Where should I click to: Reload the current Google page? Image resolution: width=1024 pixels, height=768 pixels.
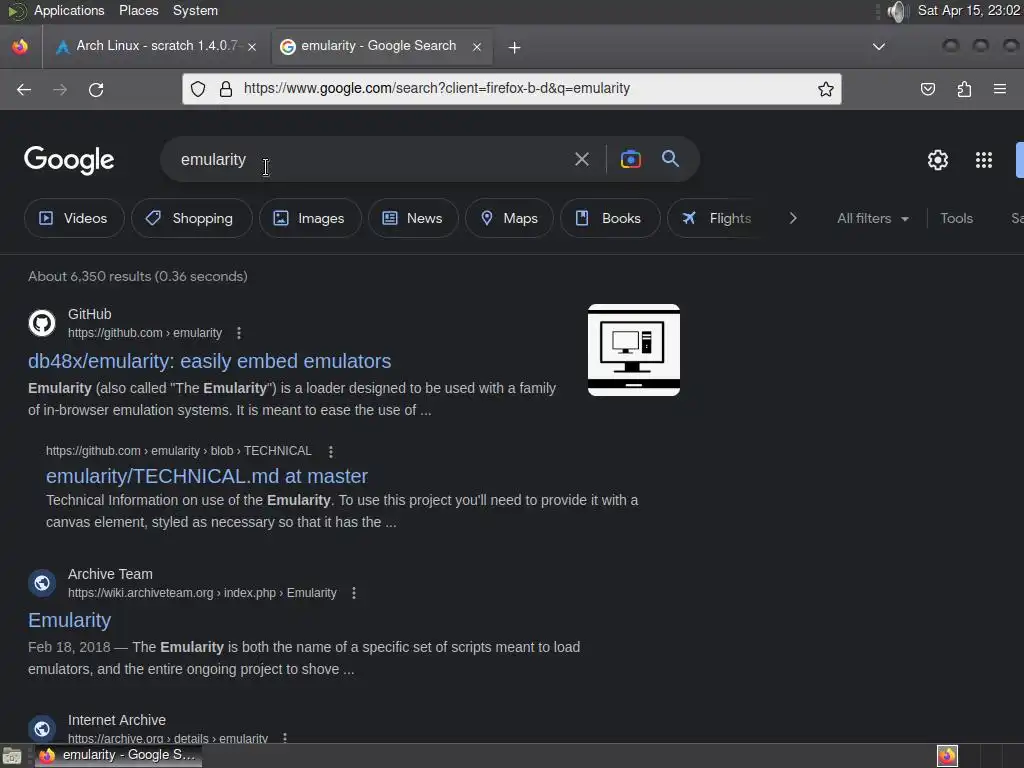pos(96,89)
